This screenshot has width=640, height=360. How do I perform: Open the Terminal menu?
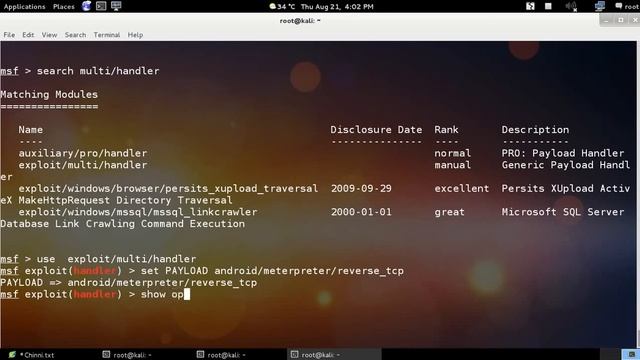point(107,35)
